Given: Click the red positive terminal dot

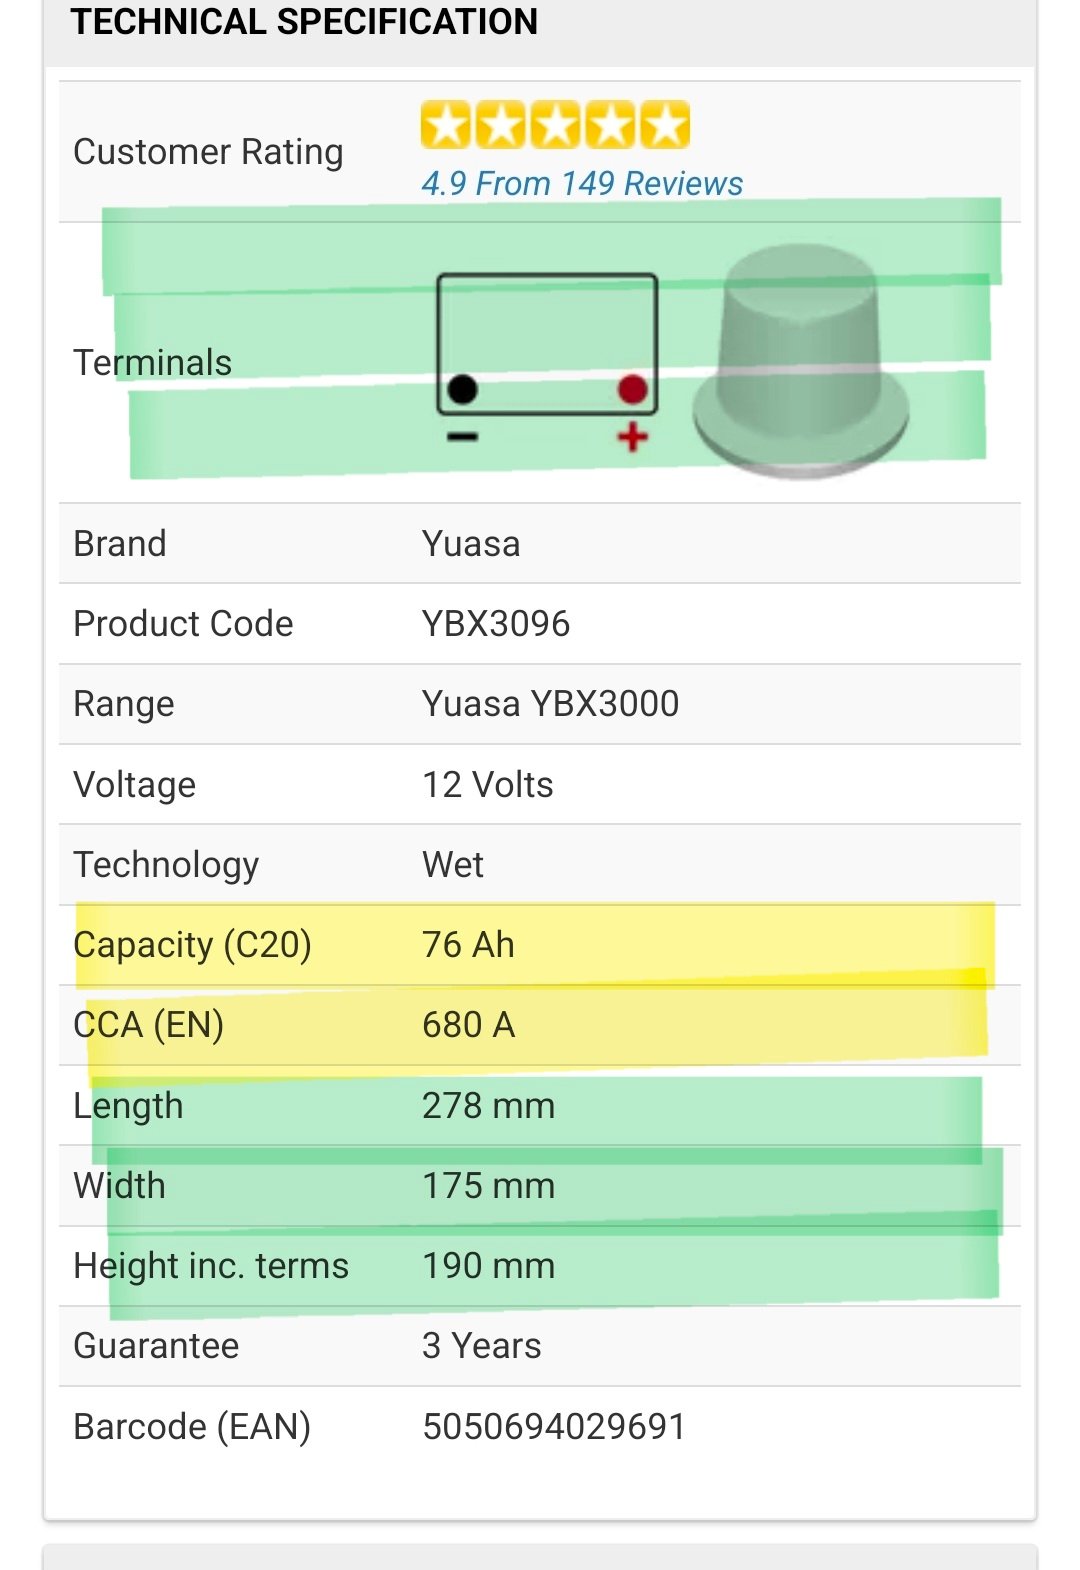Looking at the screenshot, I should [x=632, y=389].
